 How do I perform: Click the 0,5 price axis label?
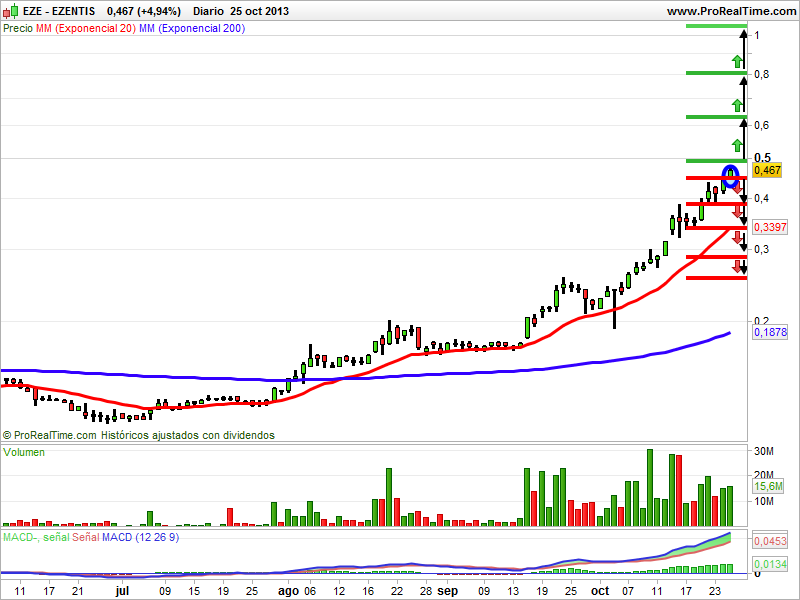click(x=762, y=158)
